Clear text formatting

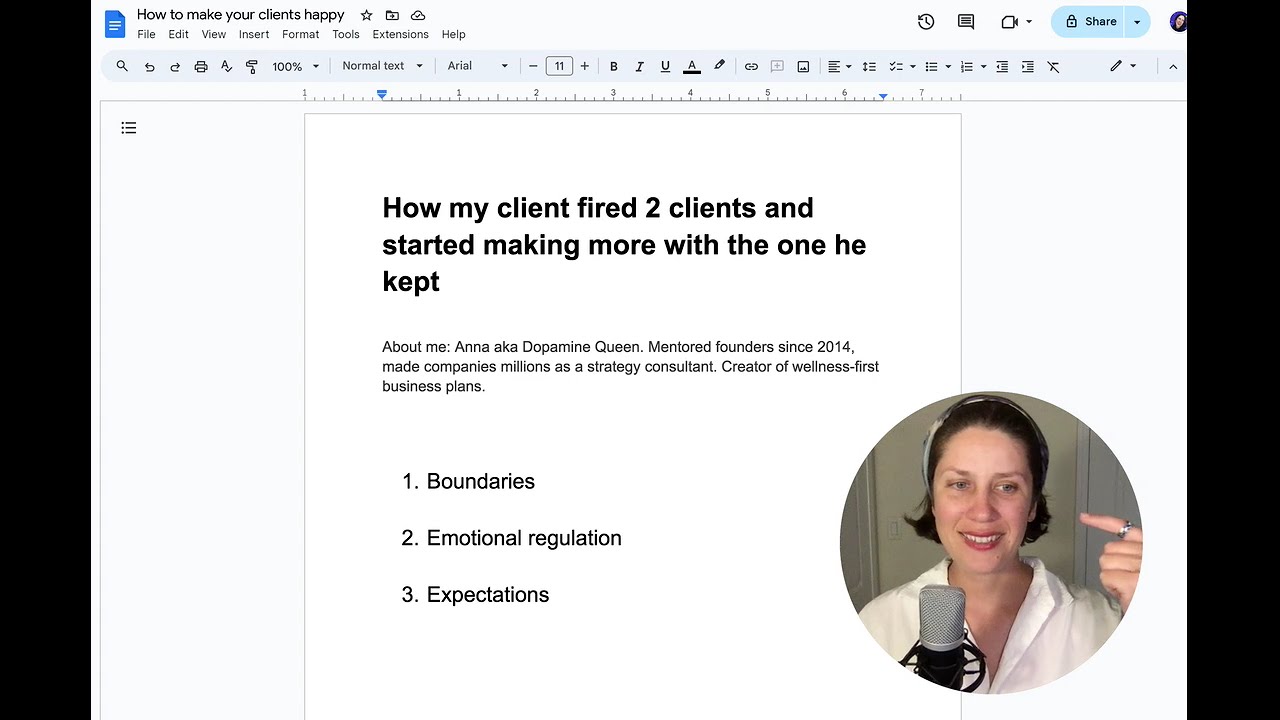pyautogui.click(x=1053, y=66)
